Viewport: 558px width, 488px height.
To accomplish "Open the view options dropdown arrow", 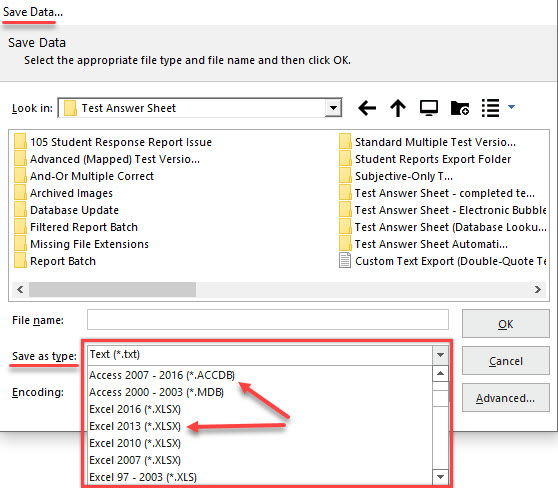I will (x=511, y=107).
